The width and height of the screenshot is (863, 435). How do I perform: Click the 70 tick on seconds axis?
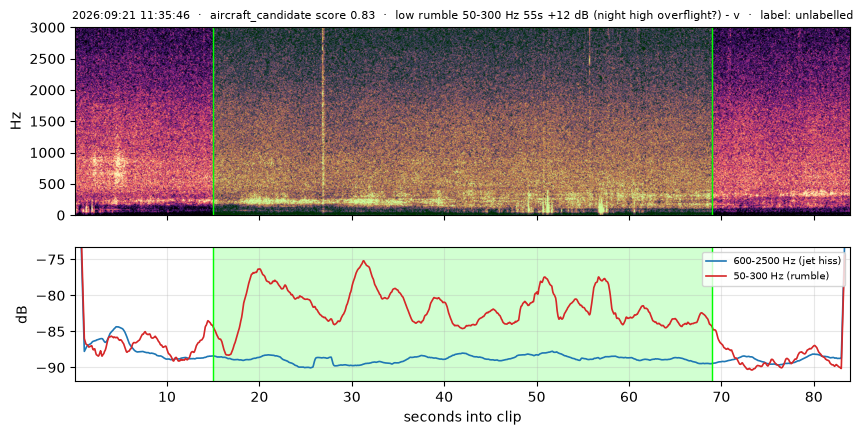[x=722, y=396]
